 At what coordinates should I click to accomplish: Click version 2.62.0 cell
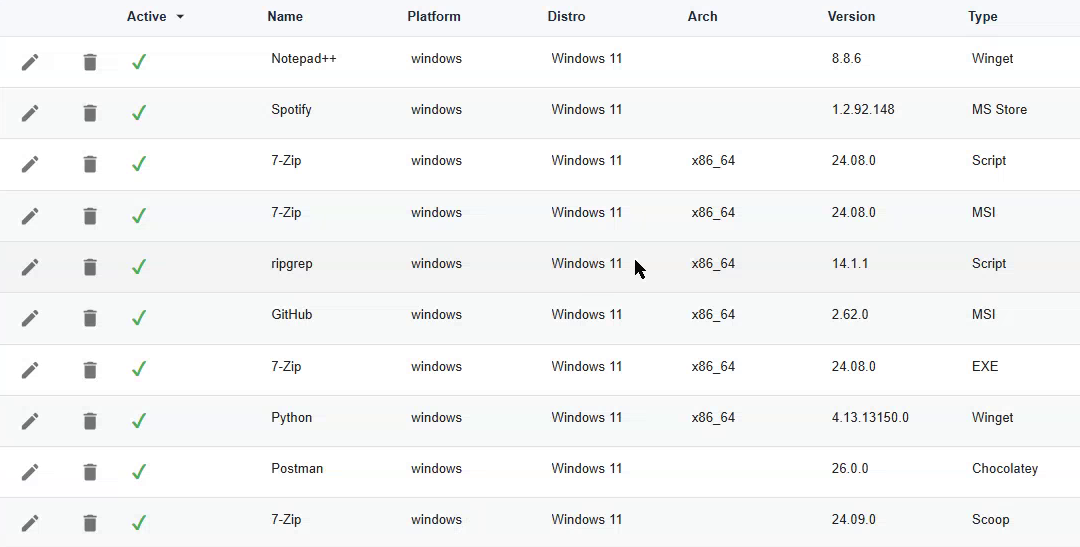point(850,315)
